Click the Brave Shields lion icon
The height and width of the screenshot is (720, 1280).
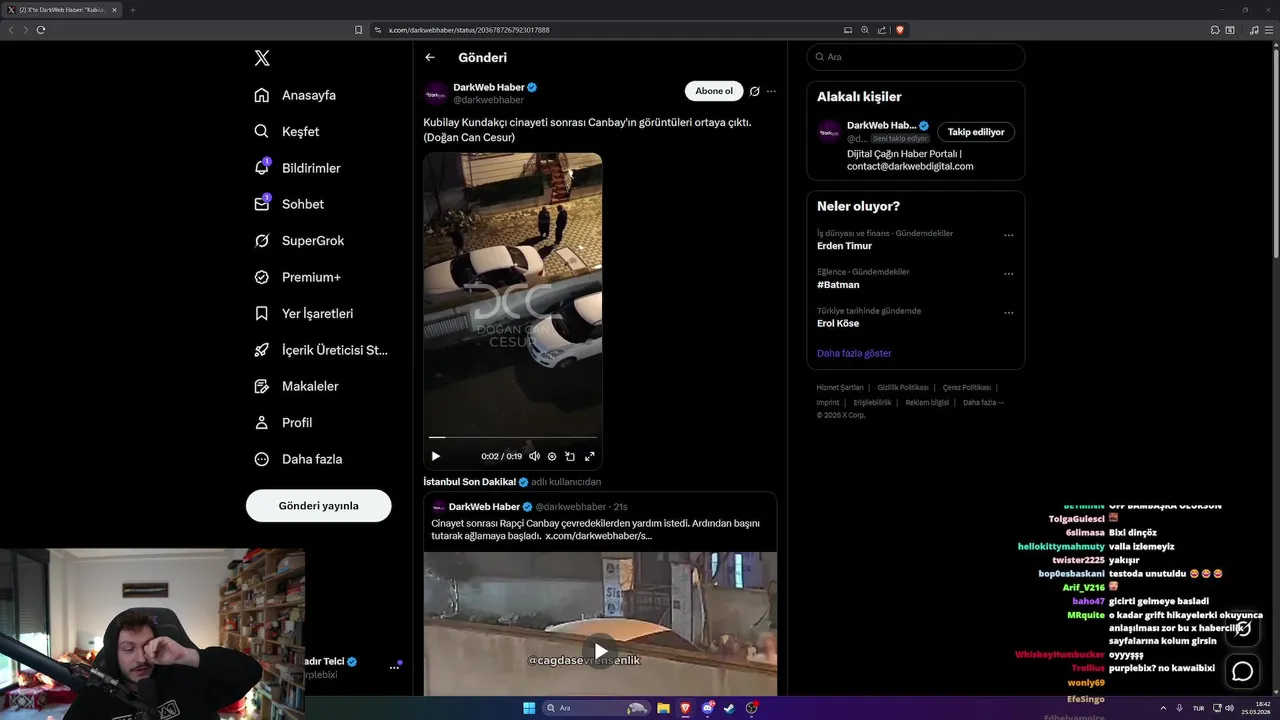tap(900, 30)
